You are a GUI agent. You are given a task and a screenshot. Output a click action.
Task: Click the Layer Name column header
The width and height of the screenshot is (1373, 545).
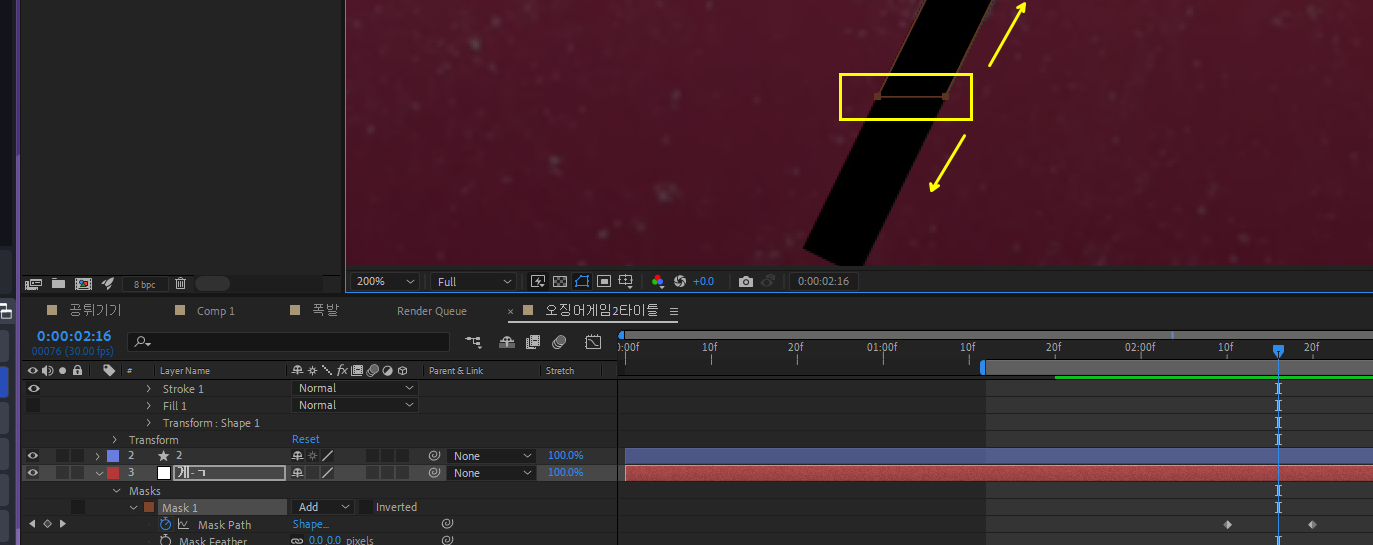click(185, 371)
